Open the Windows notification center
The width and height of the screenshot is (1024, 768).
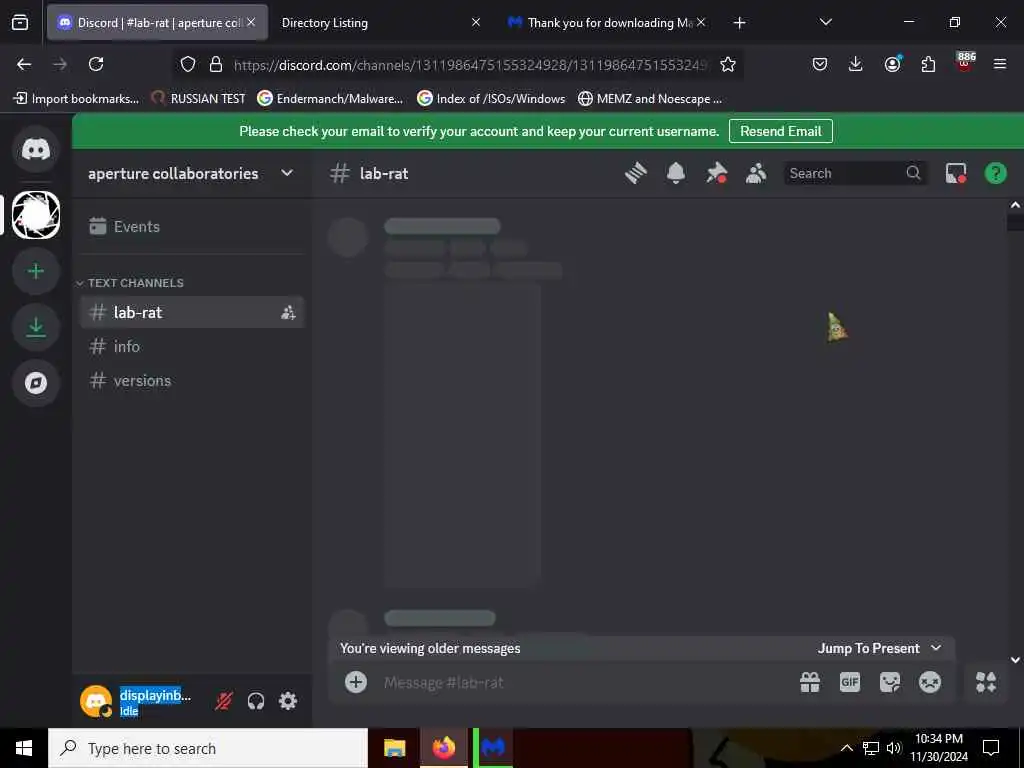point(991,748)
